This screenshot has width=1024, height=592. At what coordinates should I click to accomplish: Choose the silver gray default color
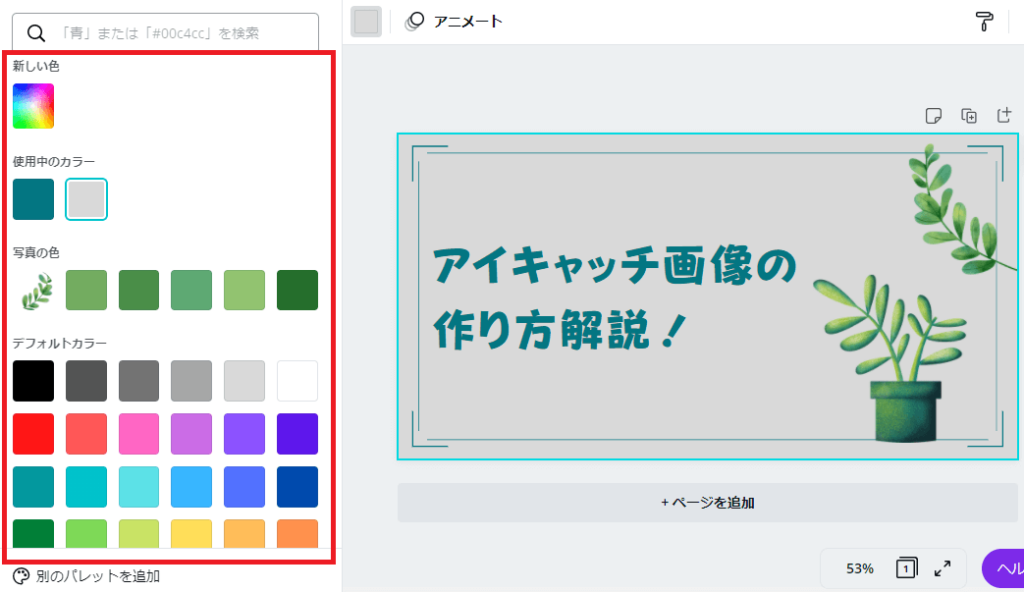[x=191, y=381]
